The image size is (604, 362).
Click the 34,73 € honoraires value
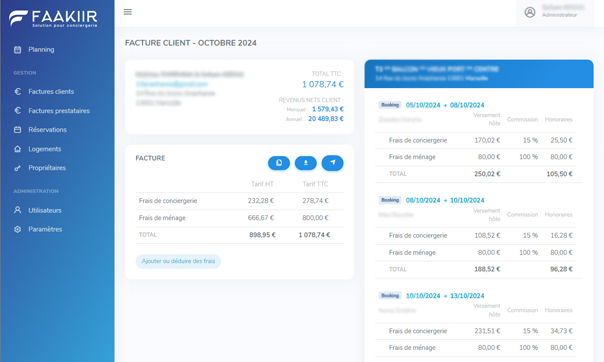click(x=562, y=331)
